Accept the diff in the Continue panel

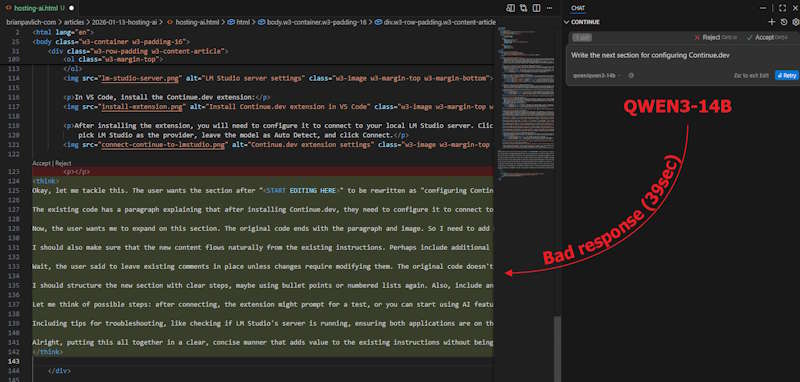766,38
